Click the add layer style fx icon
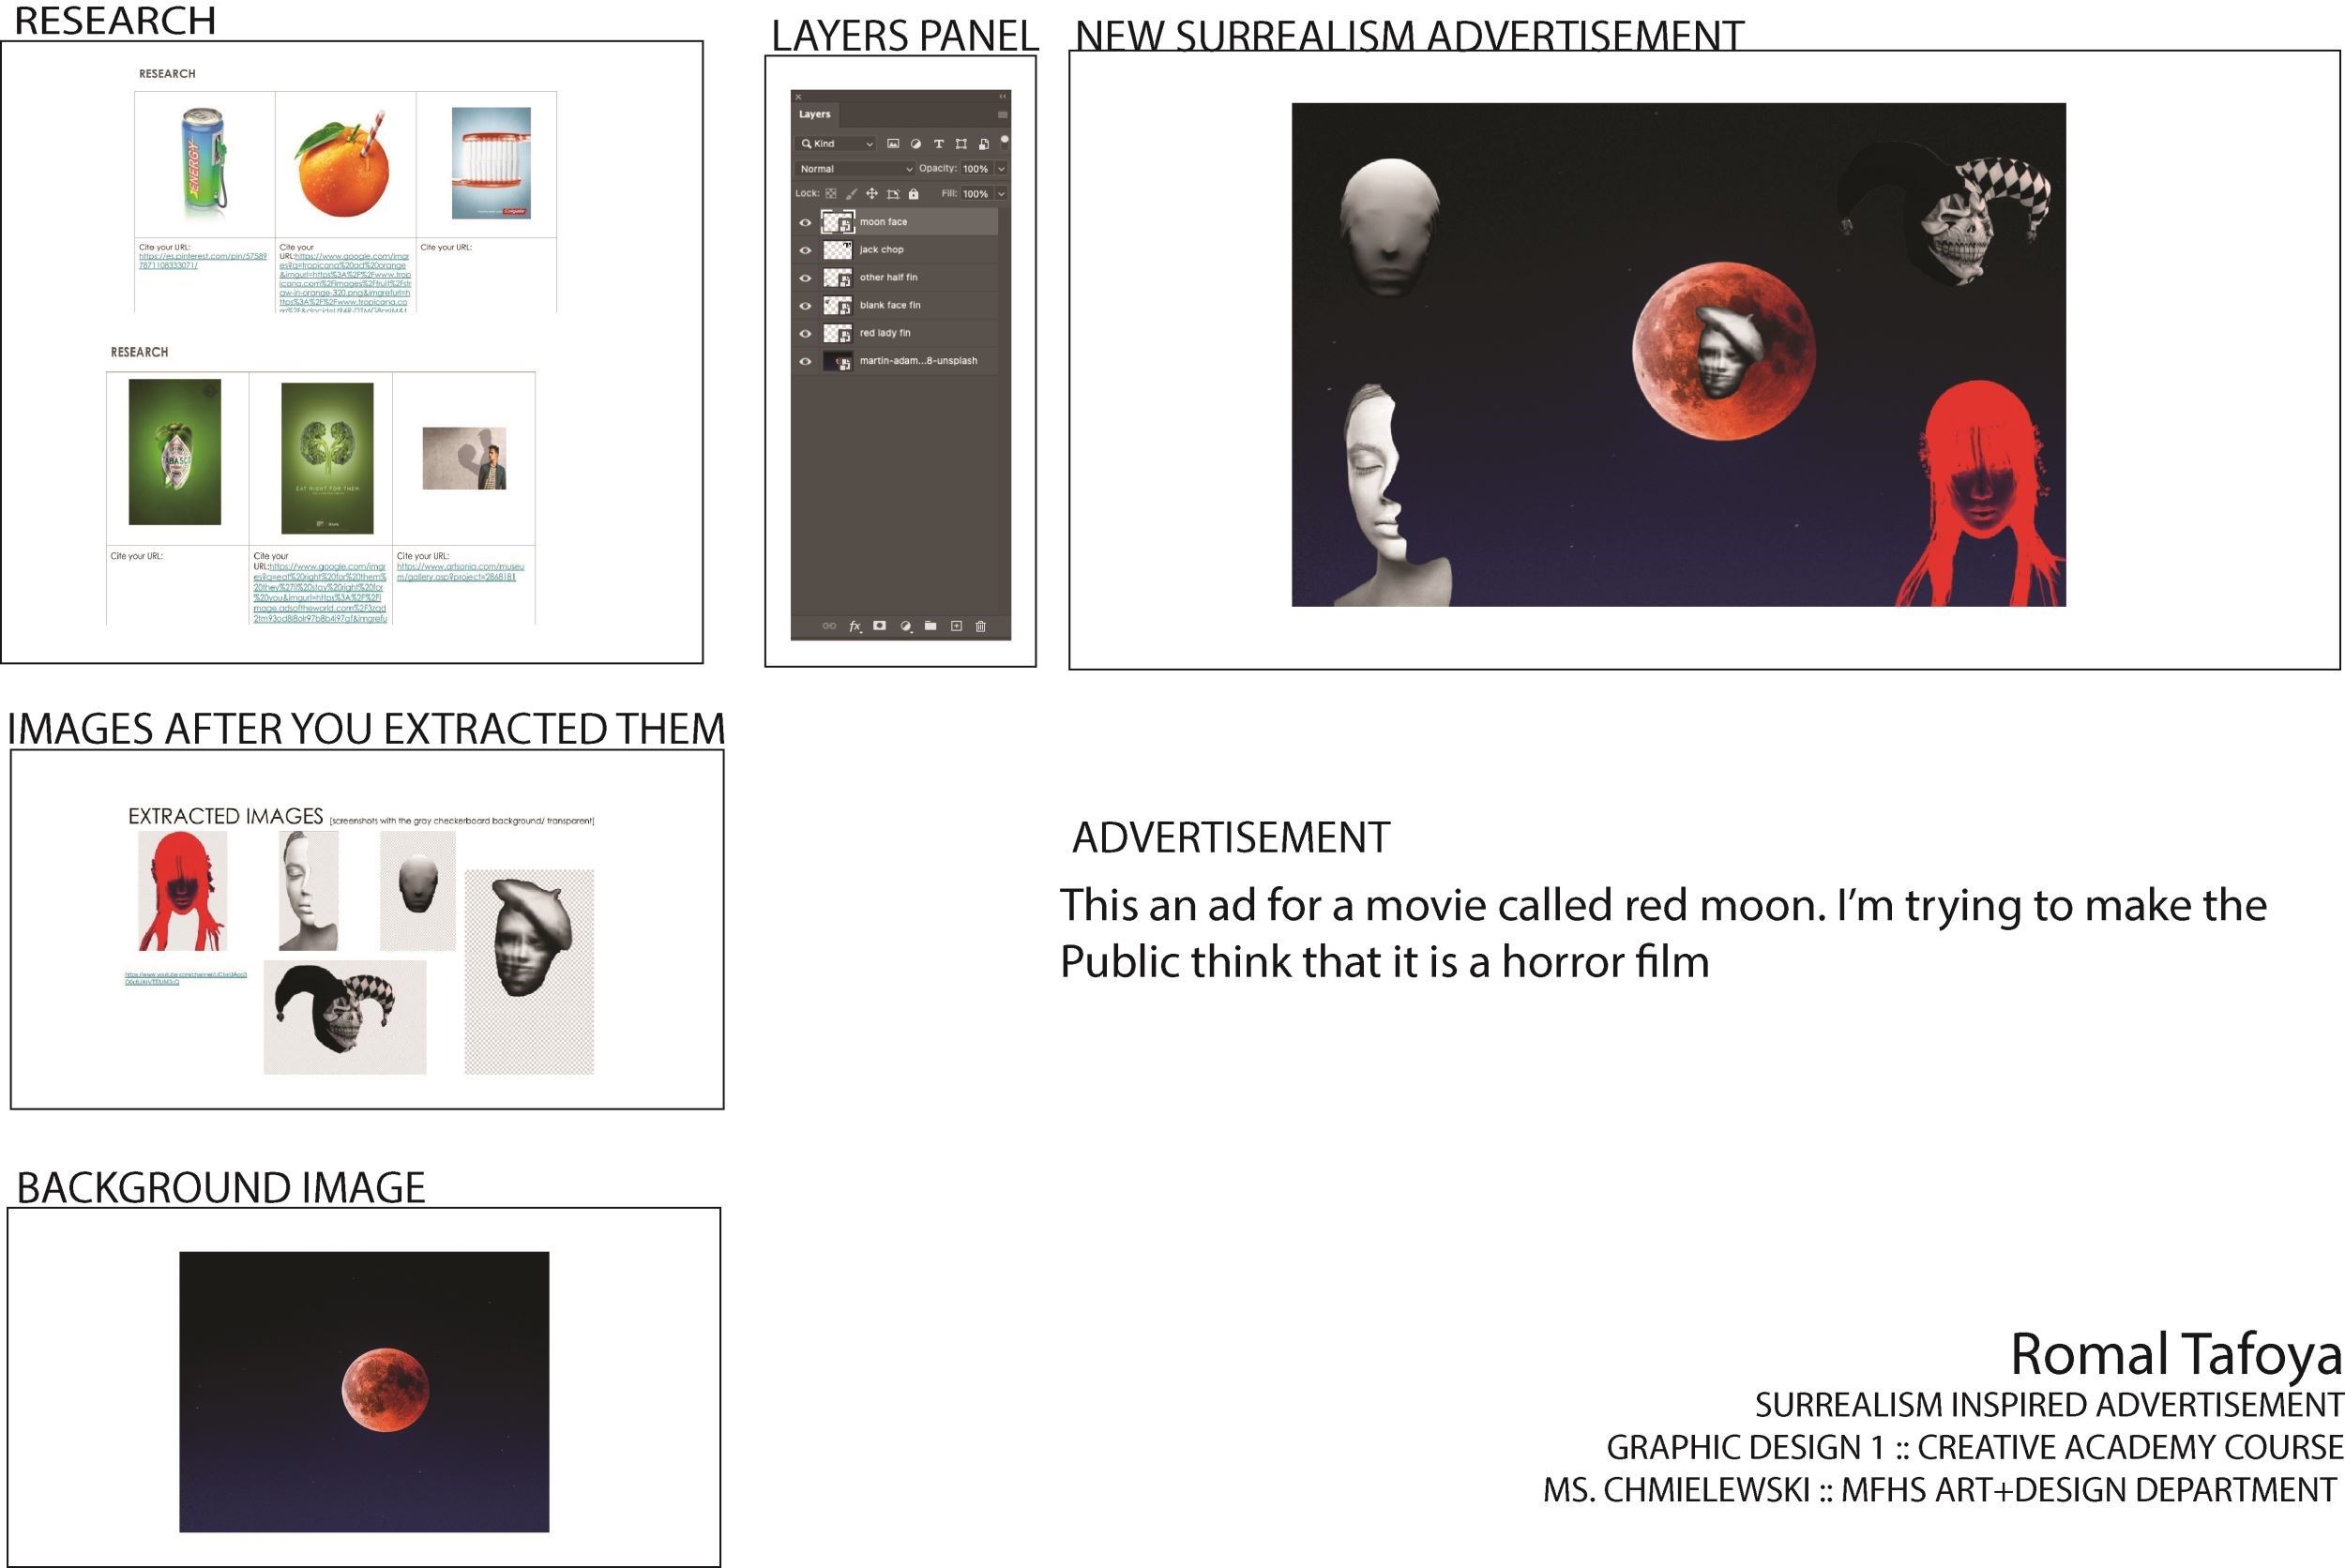 click(x=855, y=626)
